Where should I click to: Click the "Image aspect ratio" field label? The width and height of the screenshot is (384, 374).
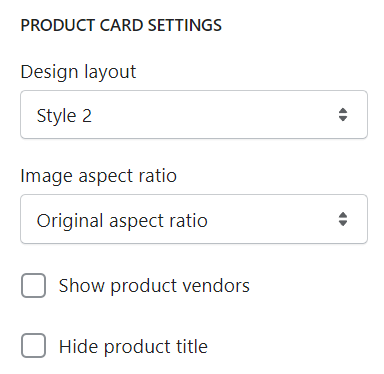point(99,176)
